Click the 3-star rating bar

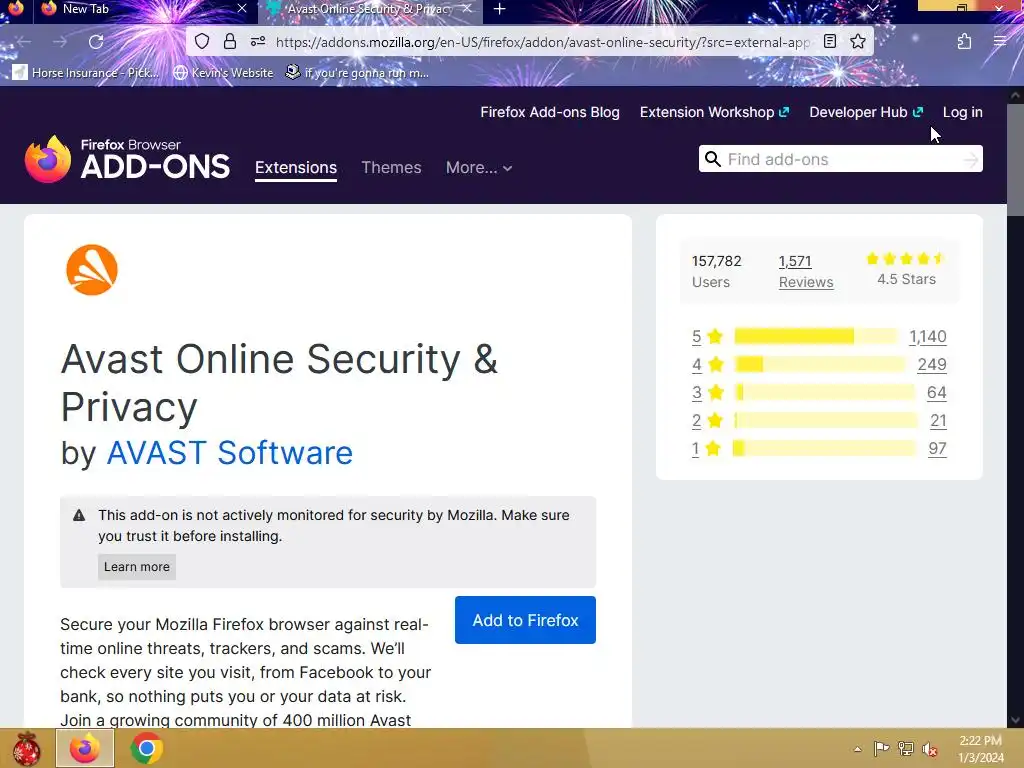pyautogui.click(x=825, y=392)
